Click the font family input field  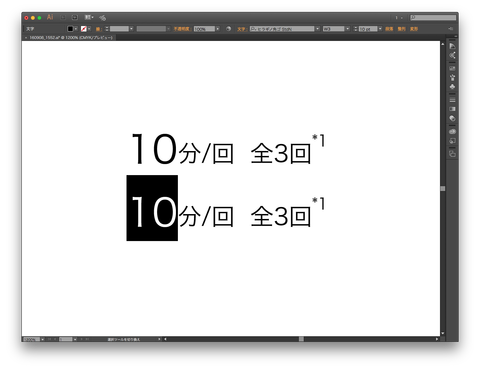[x=282, y=29]
